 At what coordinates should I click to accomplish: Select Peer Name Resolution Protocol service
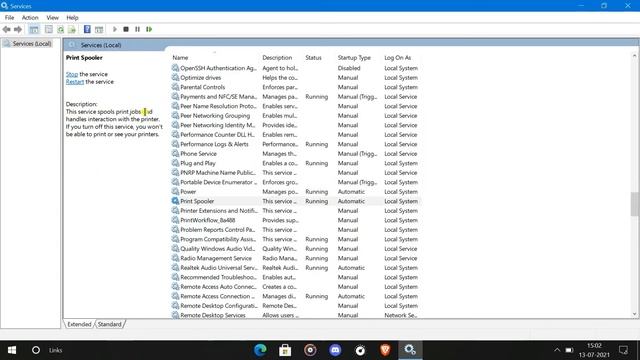tap(296, 106)
